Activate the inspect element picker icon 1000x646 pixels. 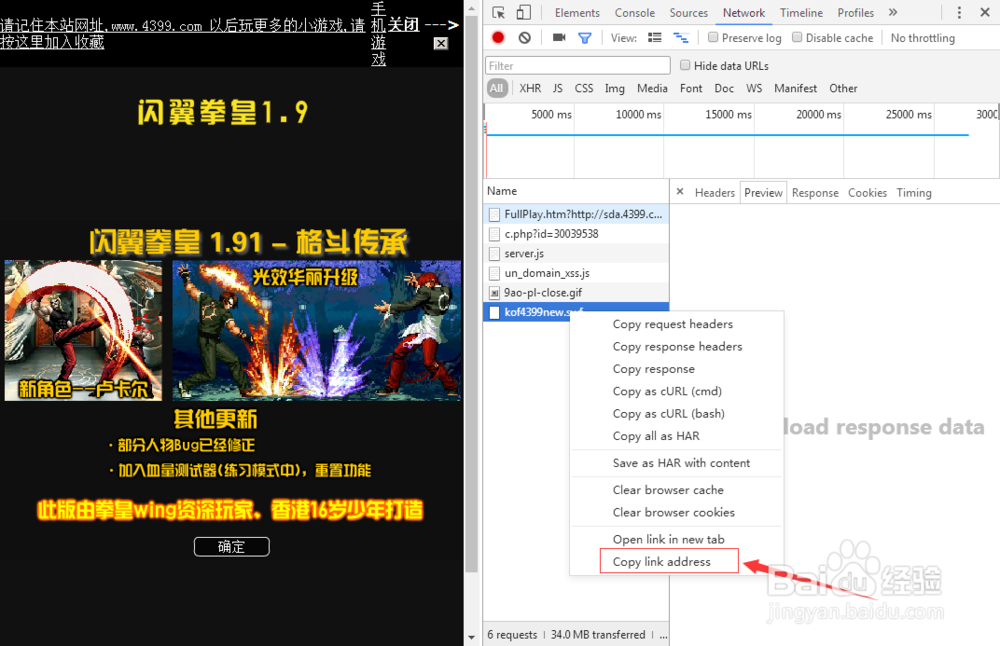point(499,13)
